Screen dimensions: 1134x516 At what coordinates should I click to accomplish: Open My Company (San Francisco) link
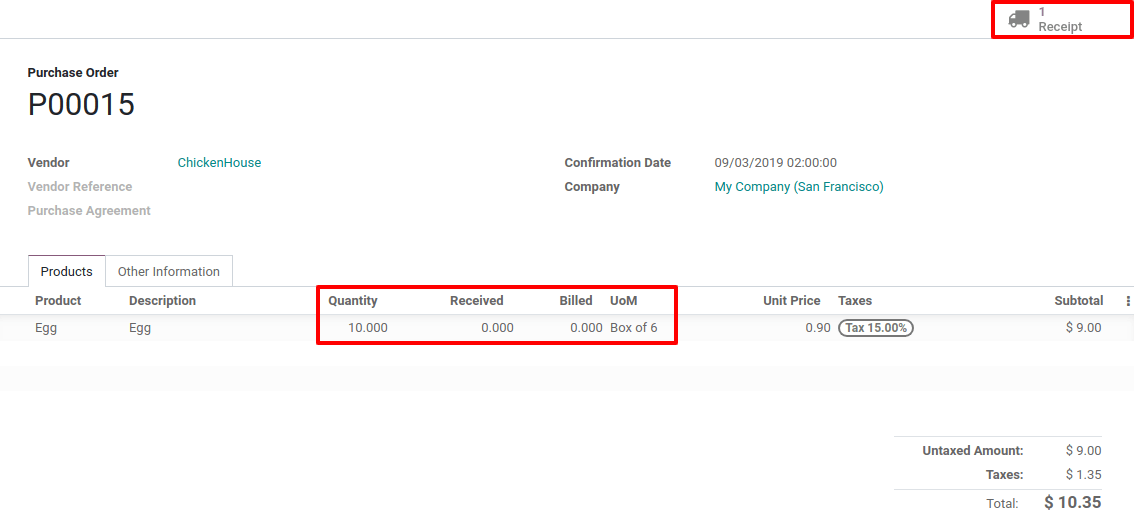pyautogui.click(x=798, y=187)
